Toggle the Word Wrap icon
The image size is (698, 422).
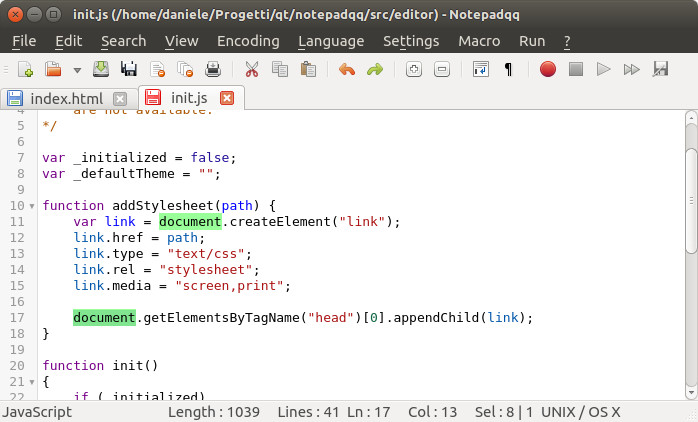pyautogui.click(x=481, y=69)
